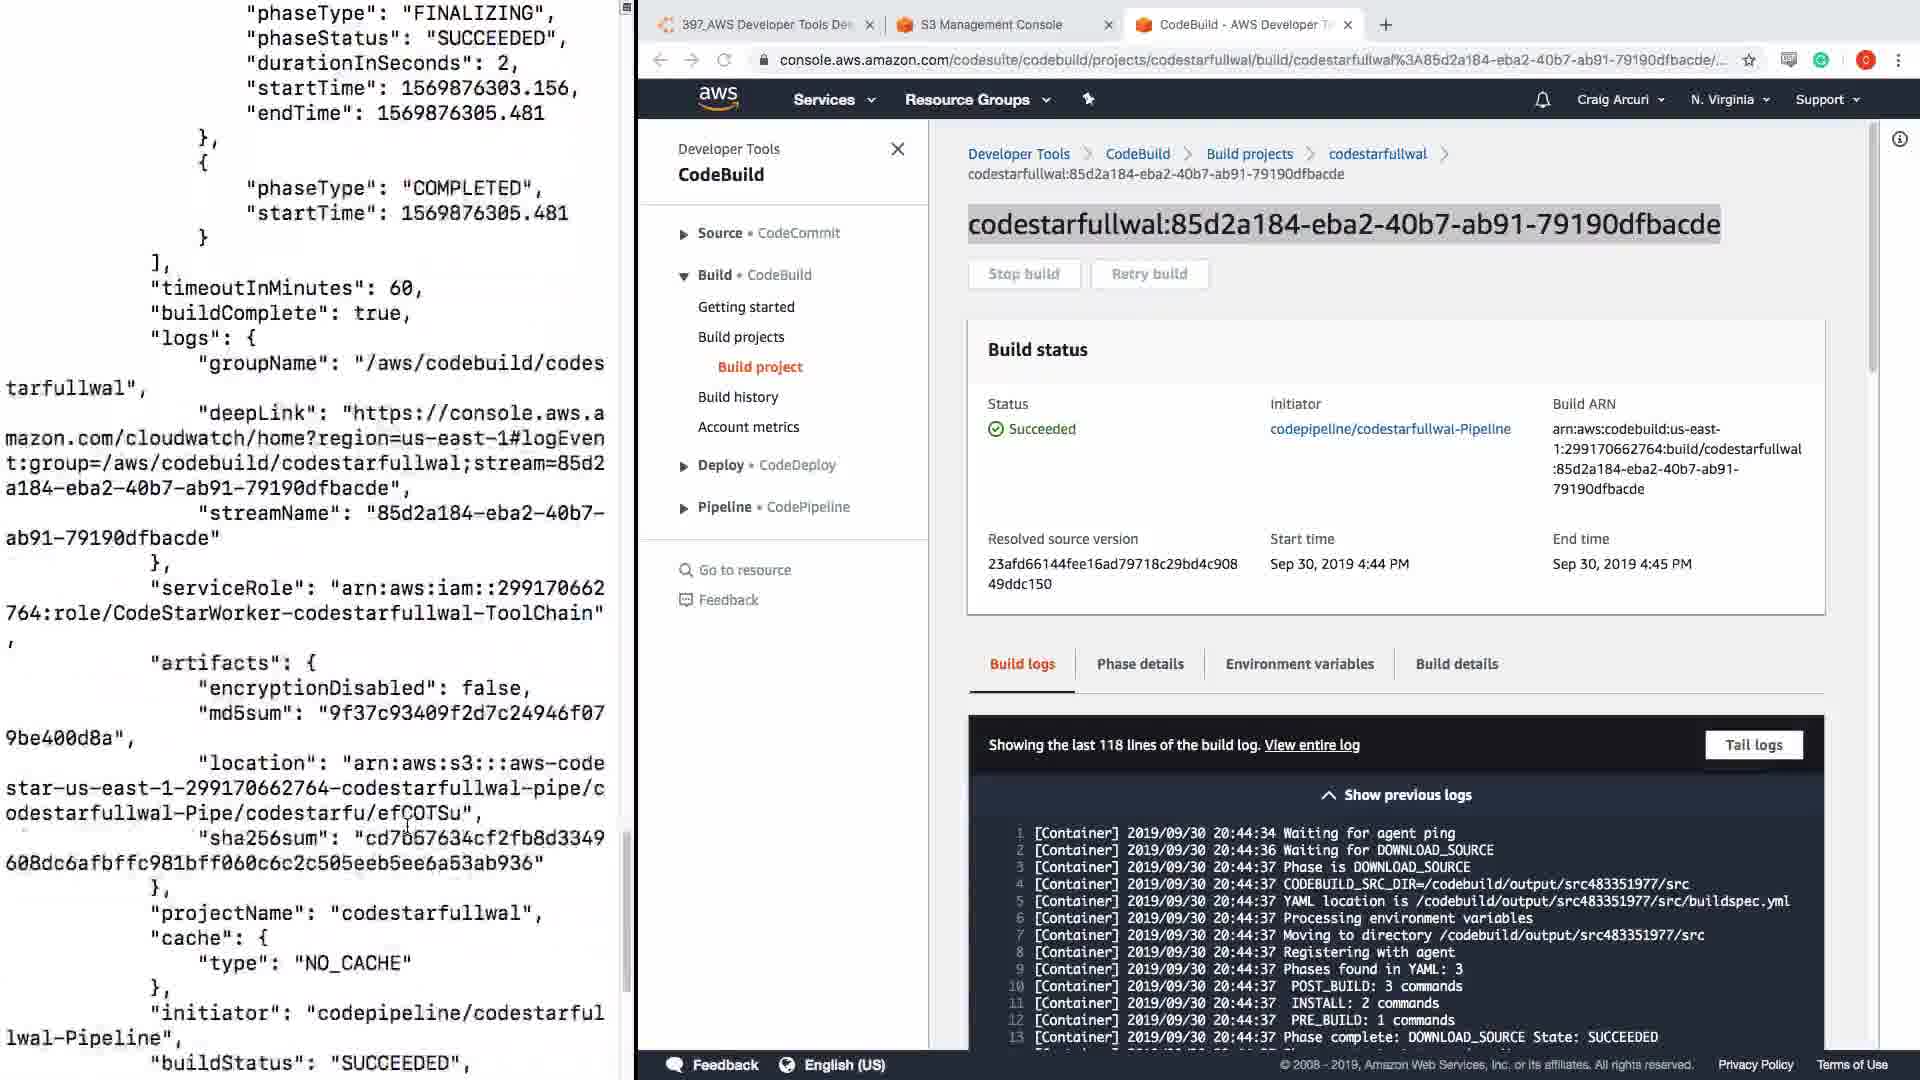Open the notifications bell icon
1920x1080 pixels.
pos(1542,100)
